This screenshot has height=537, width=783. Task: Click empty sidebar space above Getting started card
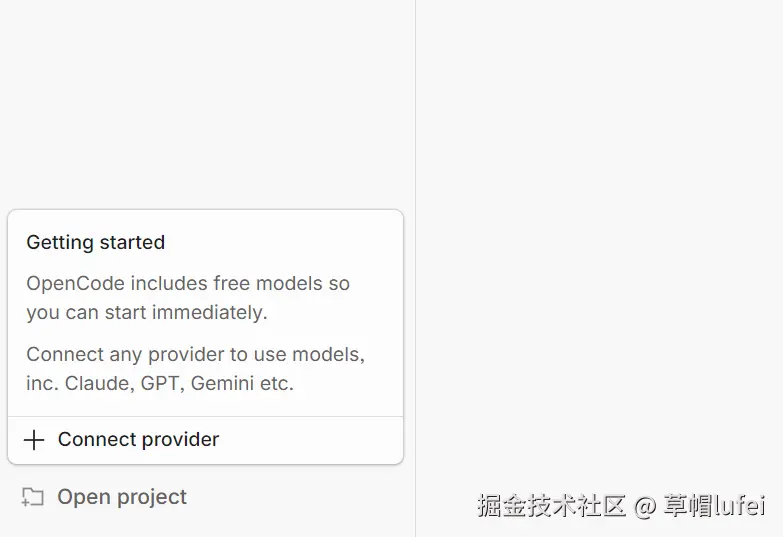click(205, 100)
